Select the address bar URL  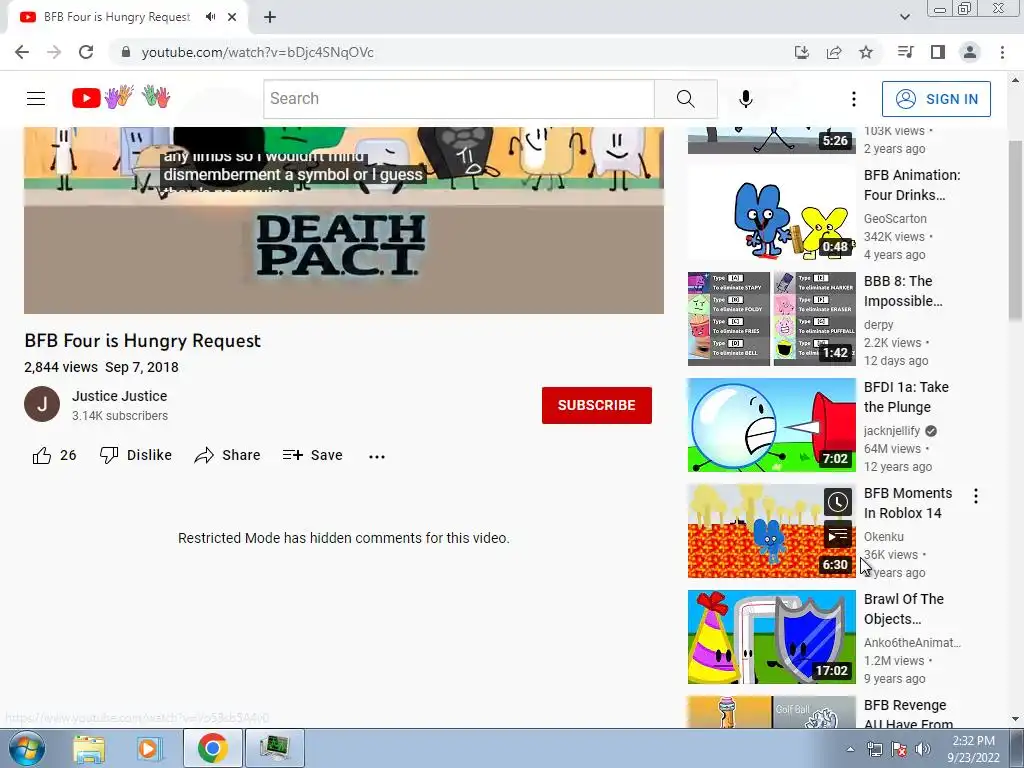[x=257, y=52]
